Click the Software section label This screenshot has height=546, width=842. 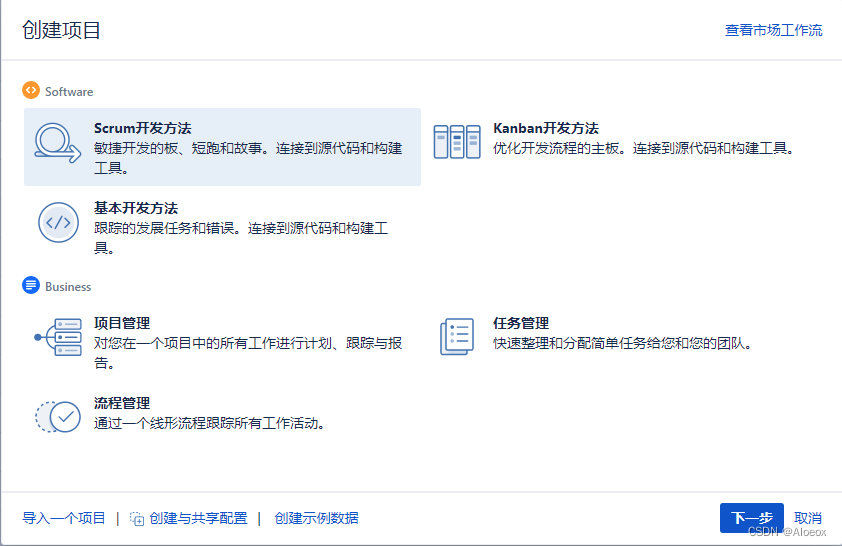coord(69,92)
